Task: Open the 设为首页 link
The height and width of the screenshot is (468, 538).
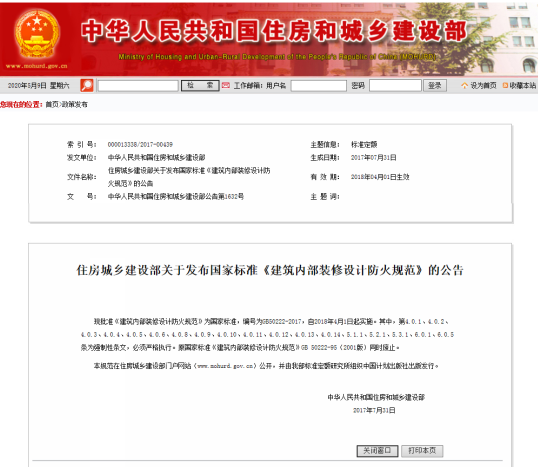Action: coord(483,85)
